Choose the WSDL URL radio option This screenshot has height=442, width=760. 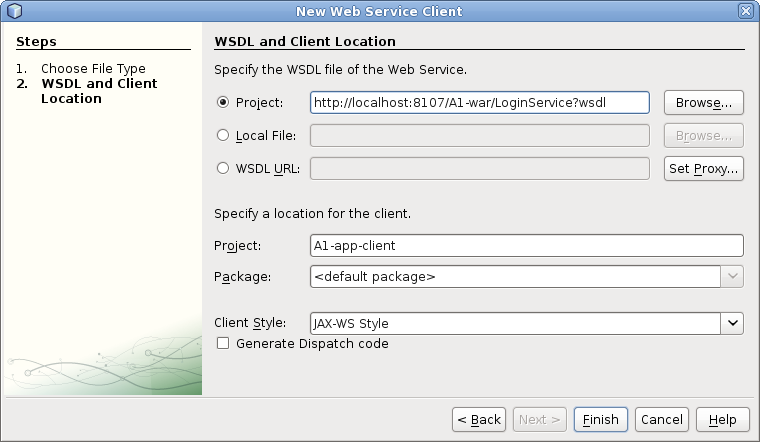(x=223, y=168)
